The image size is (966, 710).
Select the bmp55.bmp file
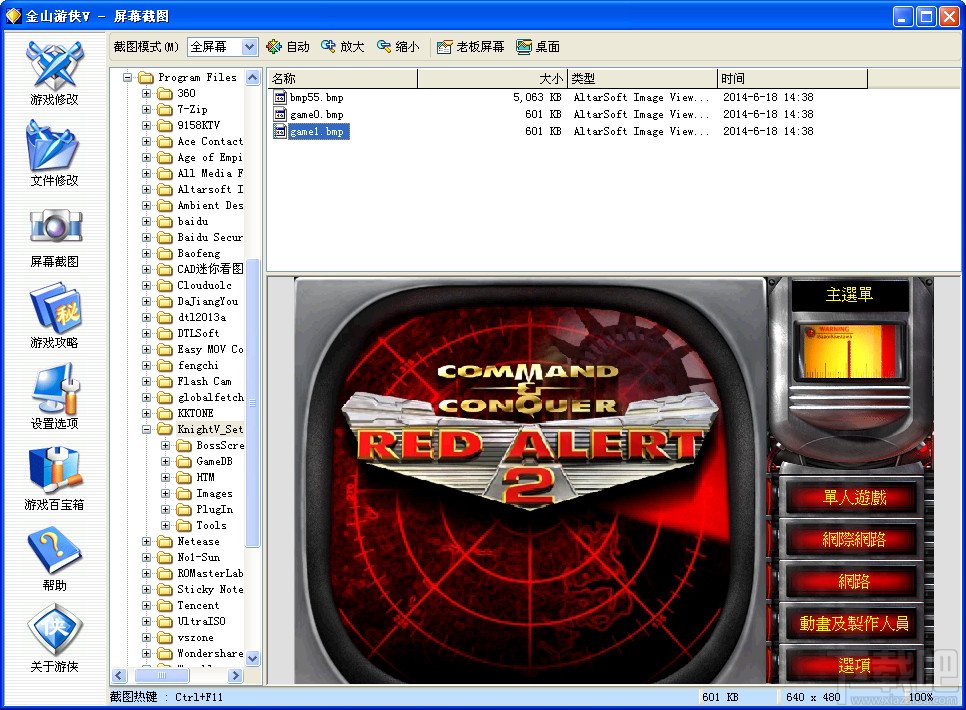(316, 98)
